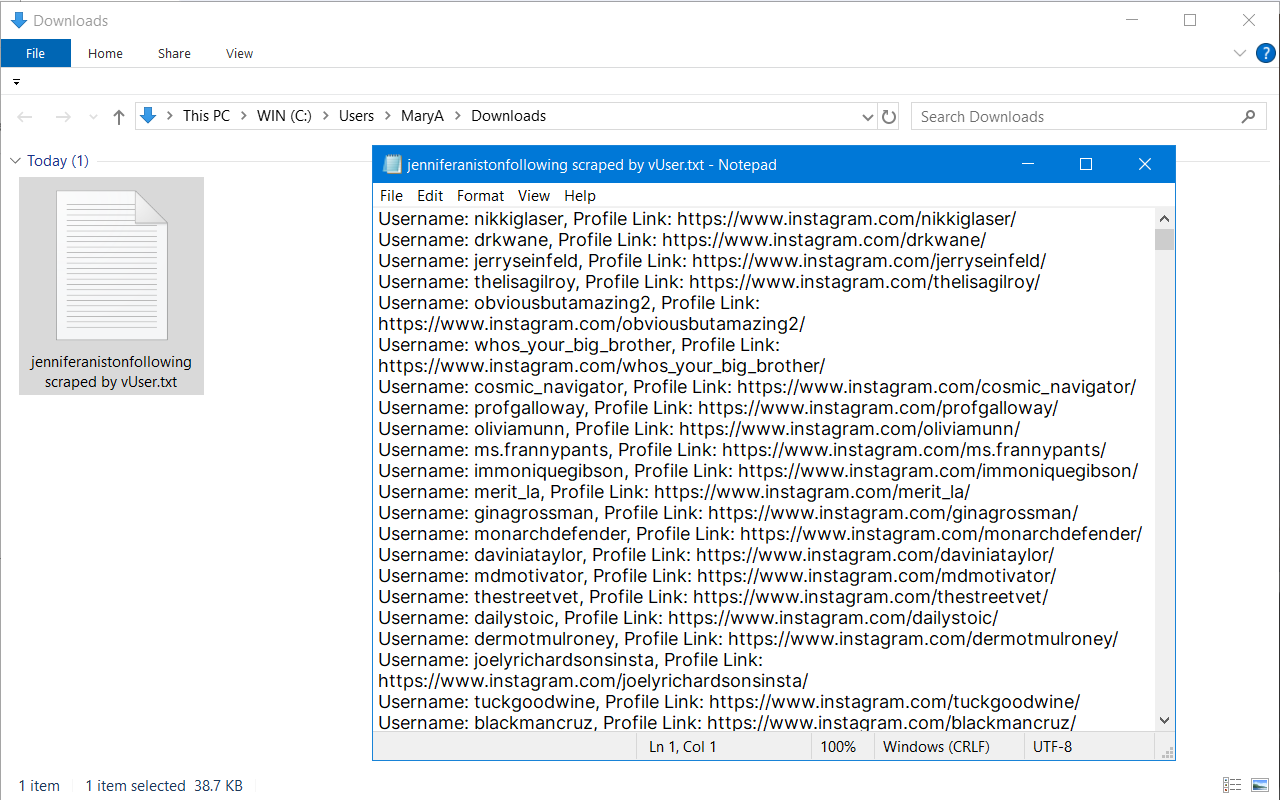
Task: Click '1 item selected 38.7 KB' status text
Action: coord(164,786)
